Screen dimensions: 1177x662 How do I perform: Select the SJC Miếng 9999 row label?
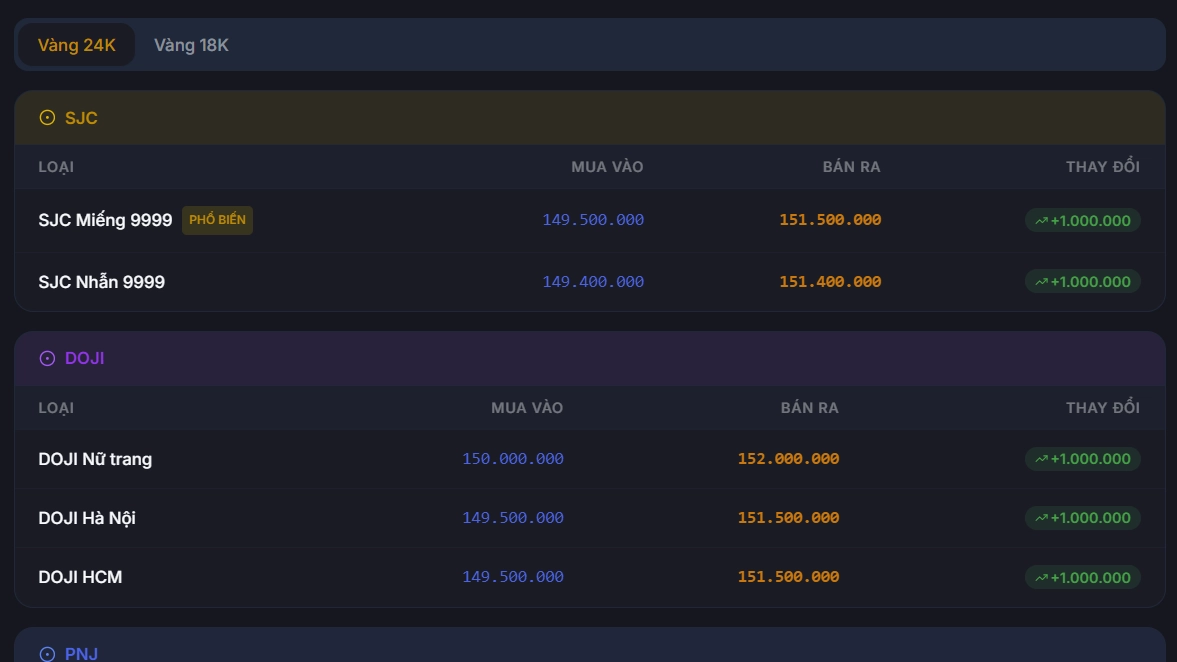coord(105,220)
